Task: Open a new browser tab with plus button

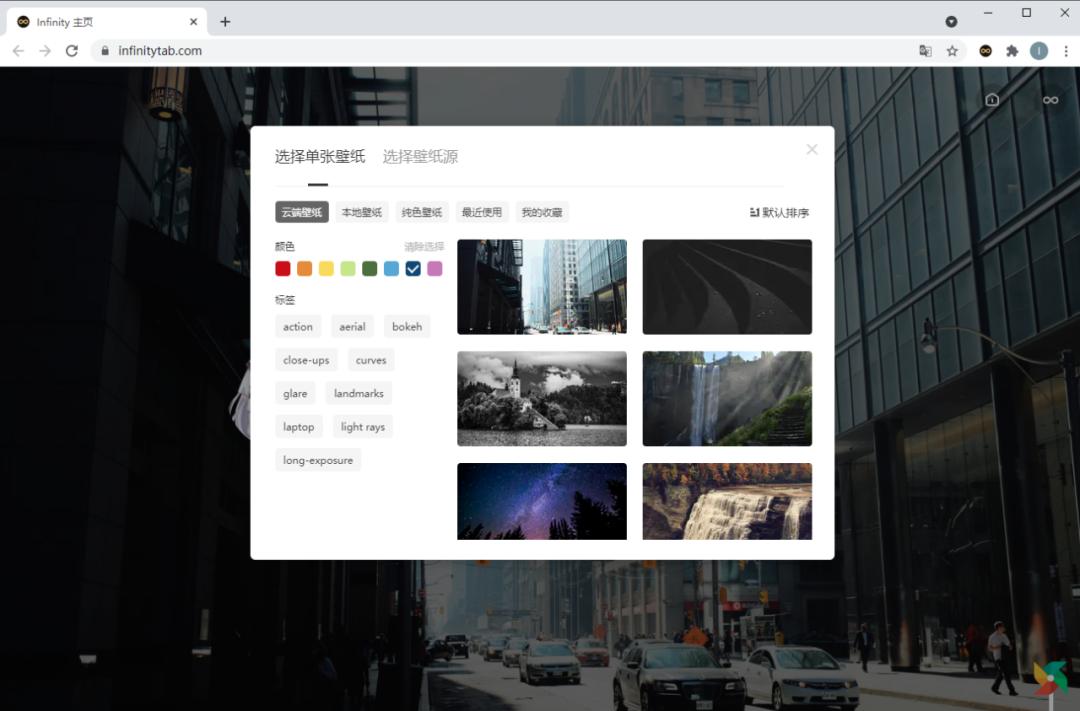Action: [x=225, y=20]
